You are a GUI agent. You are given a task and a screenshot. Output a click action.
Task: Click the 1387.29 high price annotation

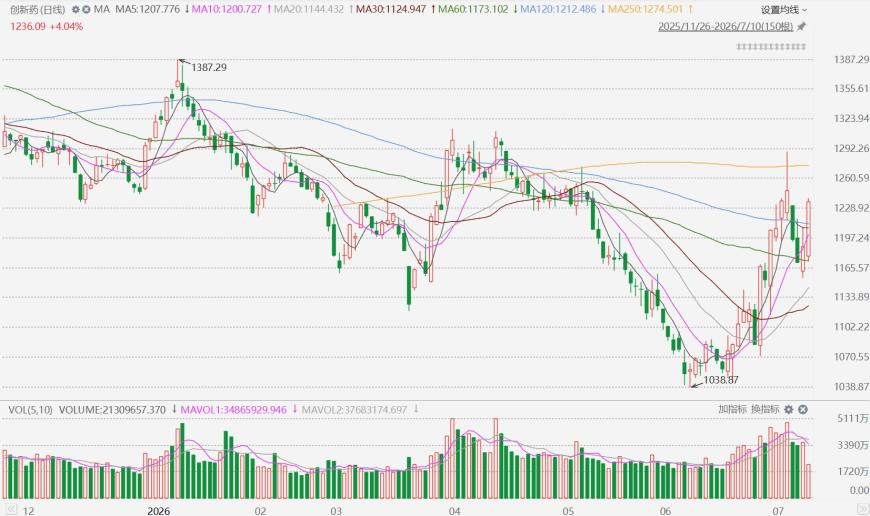(209, 67)
